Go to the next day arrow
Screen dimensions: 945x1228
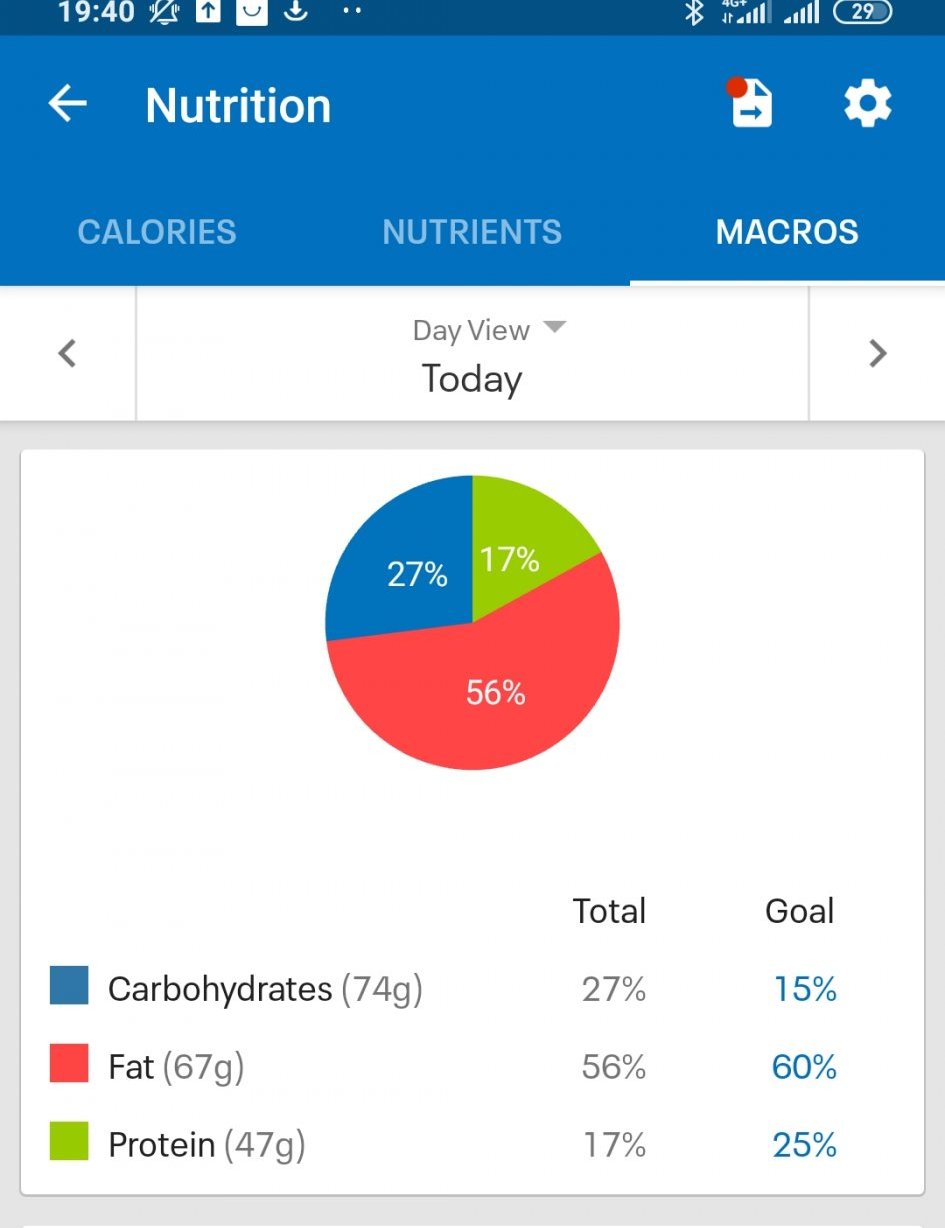(877, 353)
